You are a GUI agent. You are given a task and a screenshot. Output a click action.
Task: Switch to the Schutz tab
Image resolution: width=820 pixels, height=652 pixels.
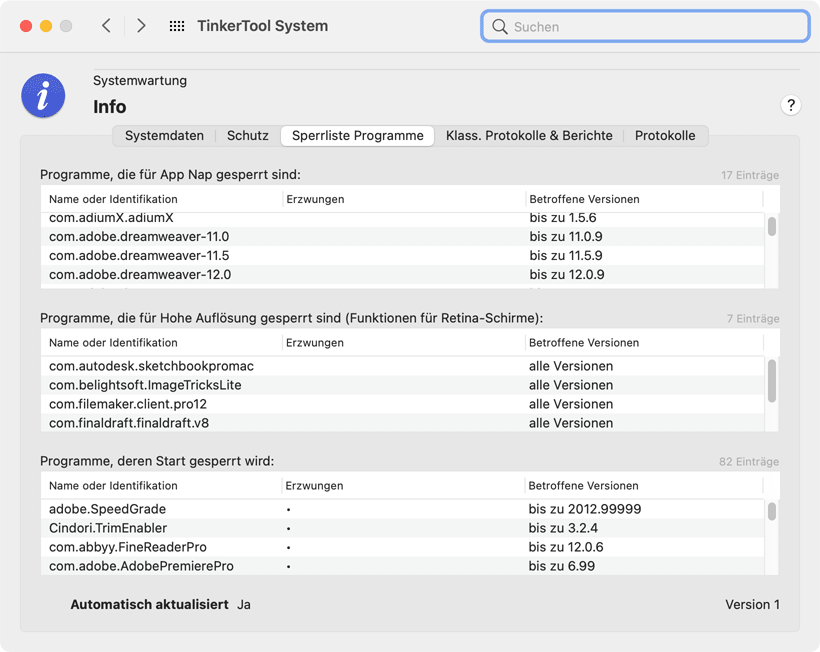[x=248, y=136]
